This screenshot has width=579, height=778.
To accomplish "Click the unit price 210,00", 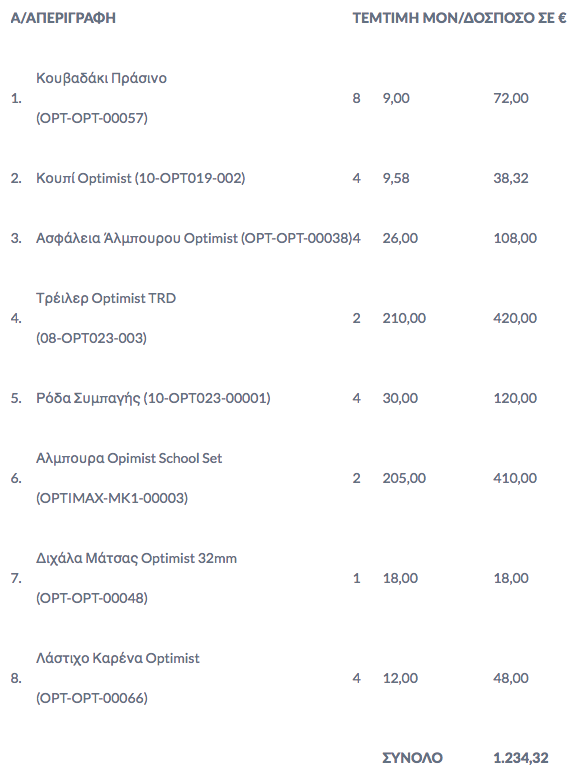I will click(404, 319).
